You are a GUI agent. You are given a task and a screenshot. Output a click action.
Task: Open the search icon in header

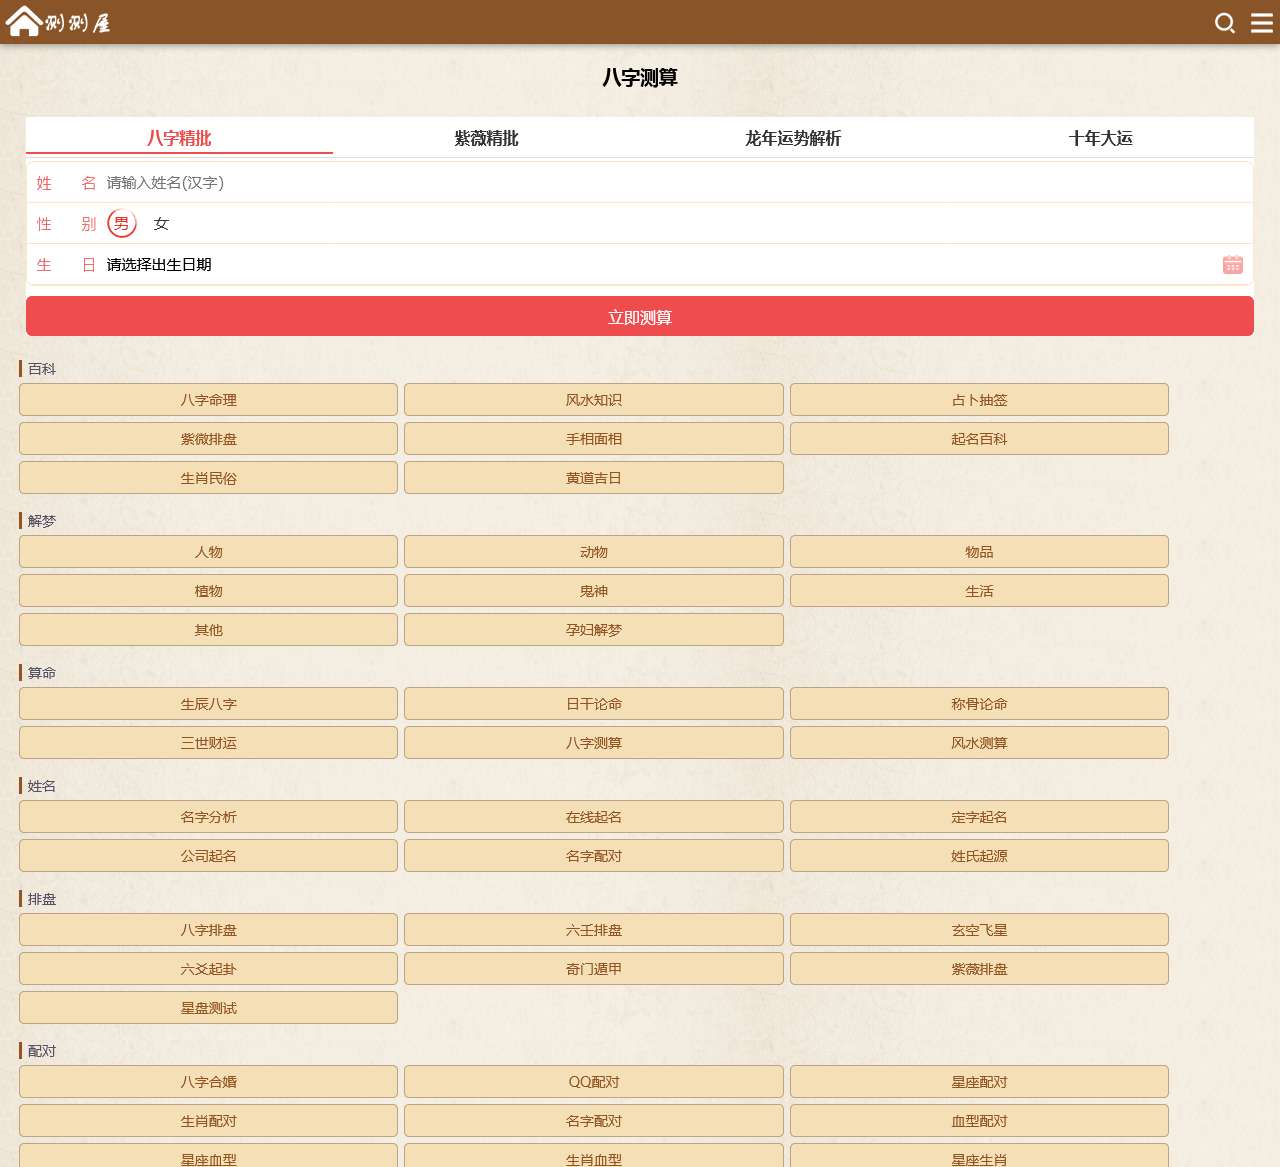coord(1225,22)
